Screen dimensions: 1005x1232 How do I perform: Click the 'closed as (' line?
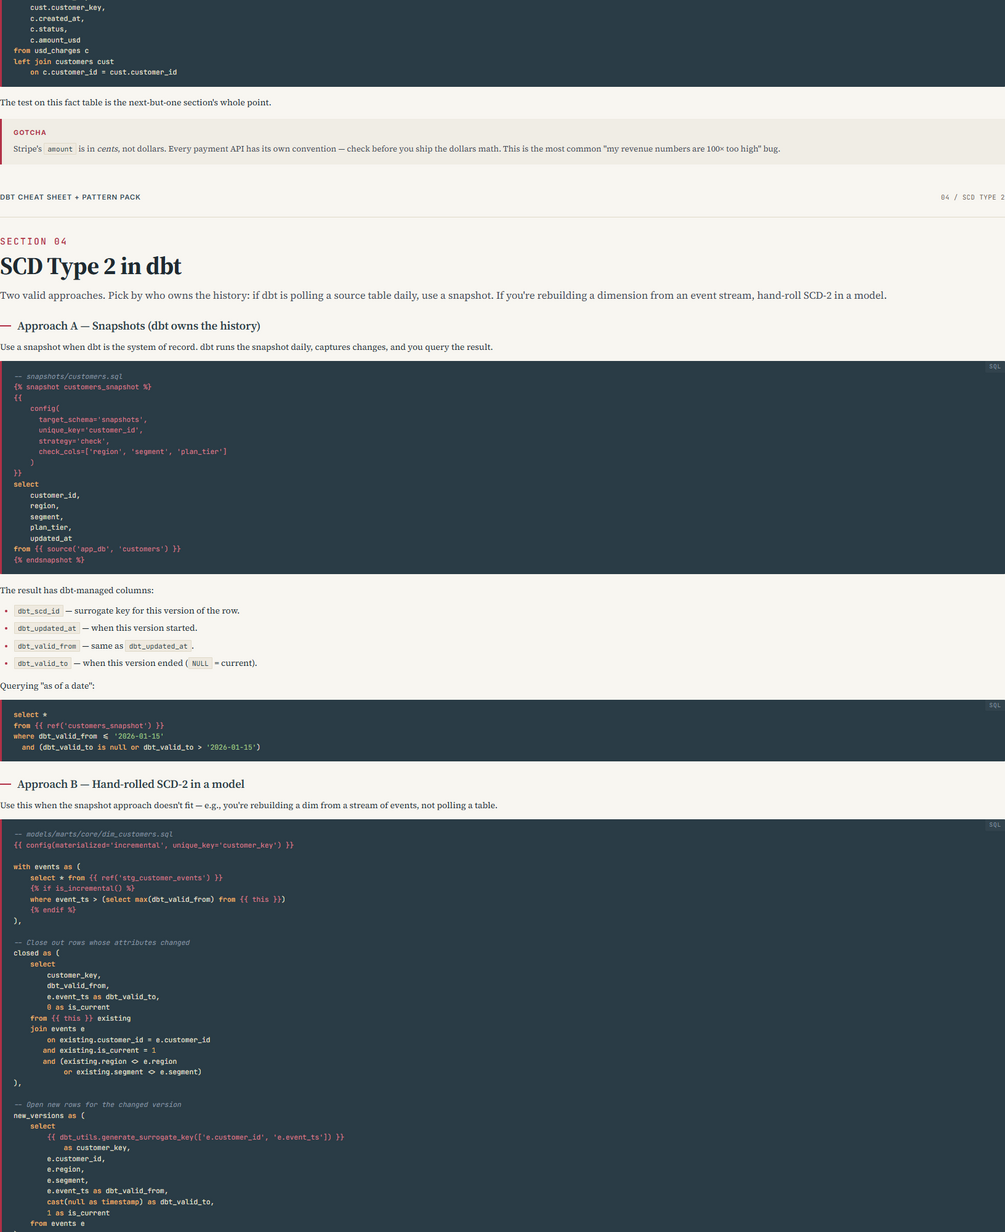[37, 953]
